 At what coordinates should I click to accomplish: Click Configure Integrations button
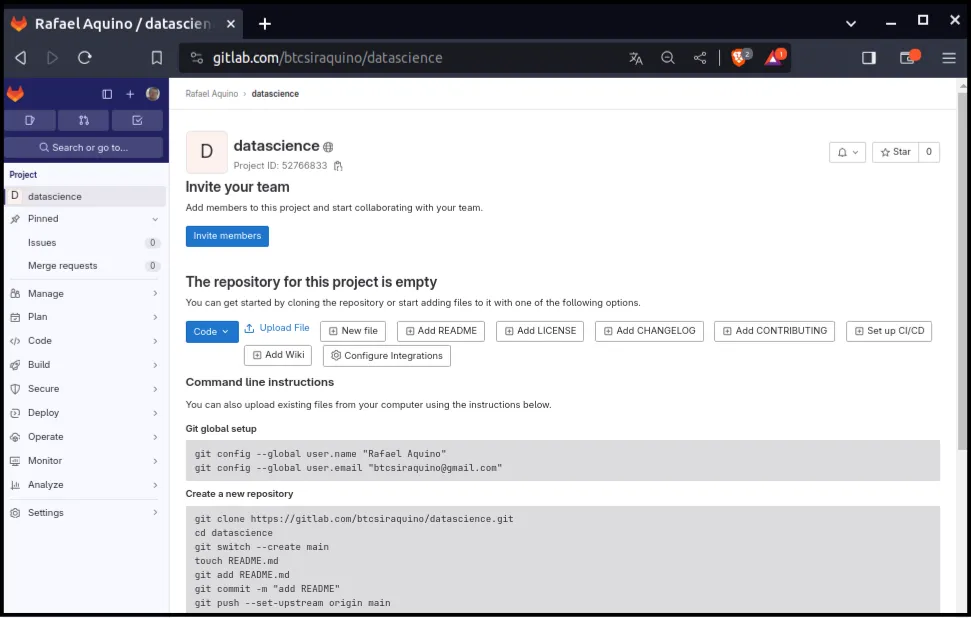[x=387, y=356]
